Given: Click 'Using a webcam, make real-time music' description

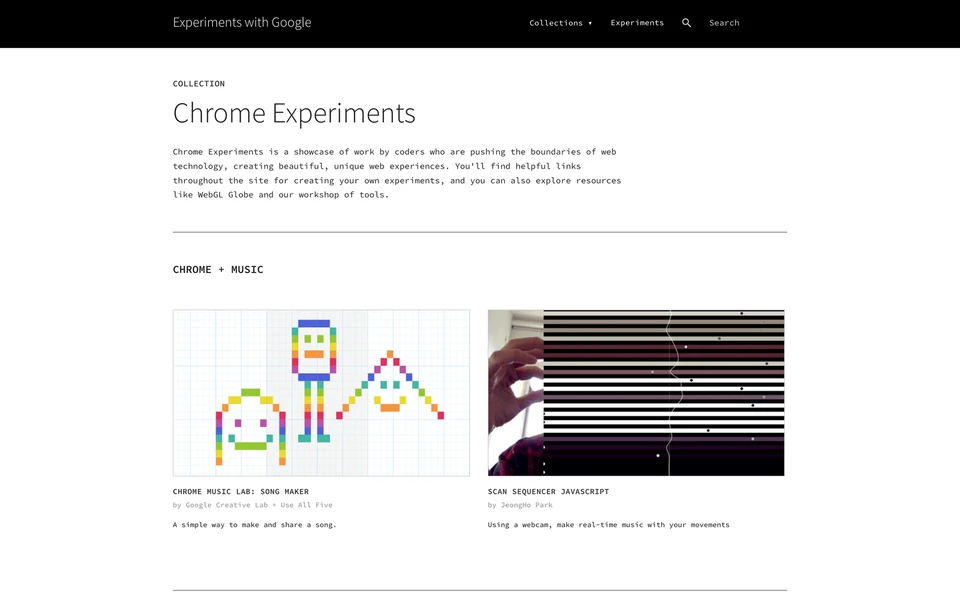Looking at the screenshot, I should (x=609, y=525).
